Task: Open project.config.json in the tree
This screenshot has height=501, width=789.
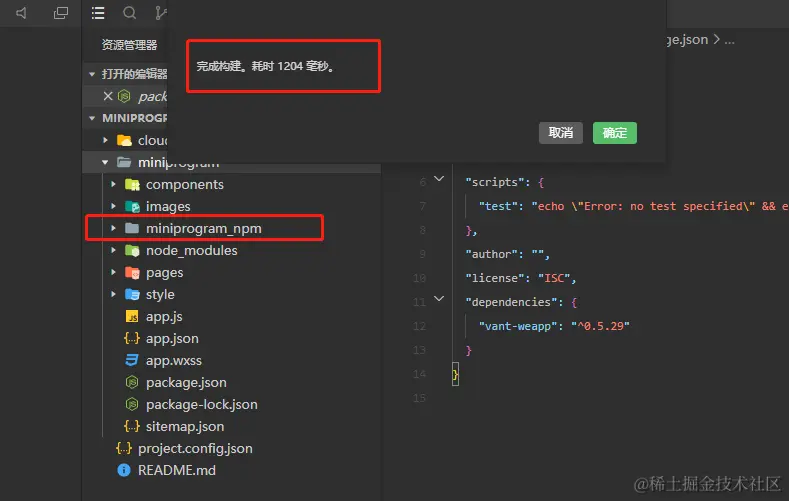Action: 194,448
